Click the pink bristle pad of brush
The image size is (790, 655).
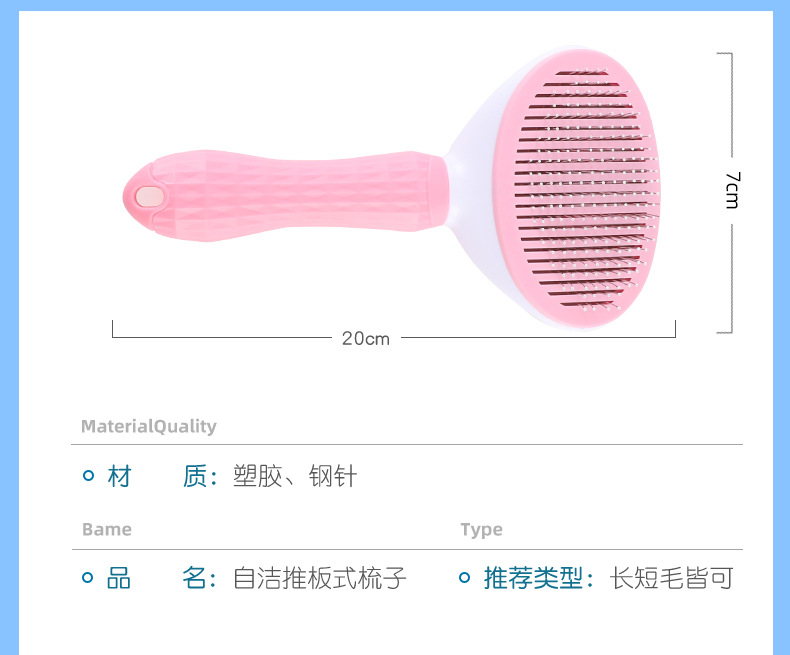(576, 187)
